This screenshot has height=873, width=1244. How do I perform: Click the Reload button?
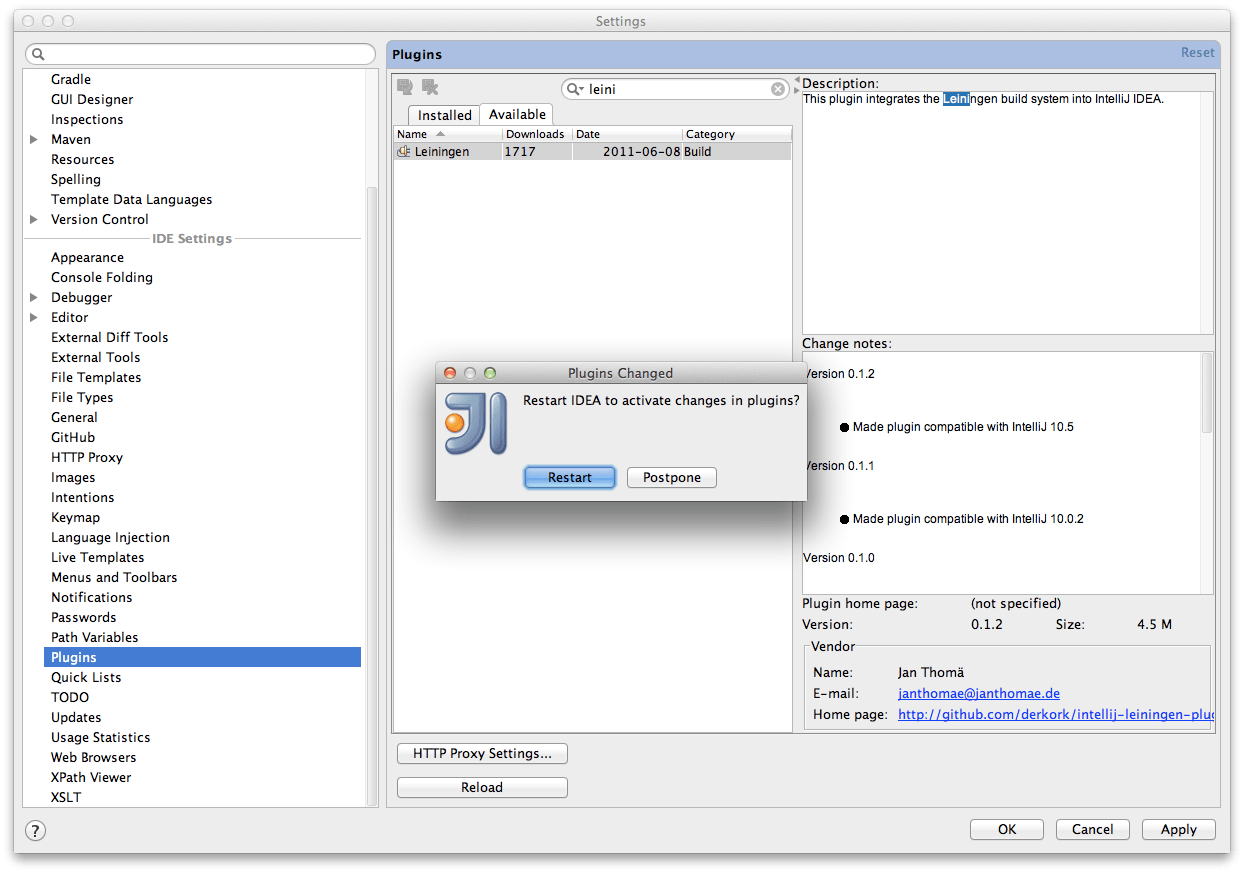(x=482, y=787)
